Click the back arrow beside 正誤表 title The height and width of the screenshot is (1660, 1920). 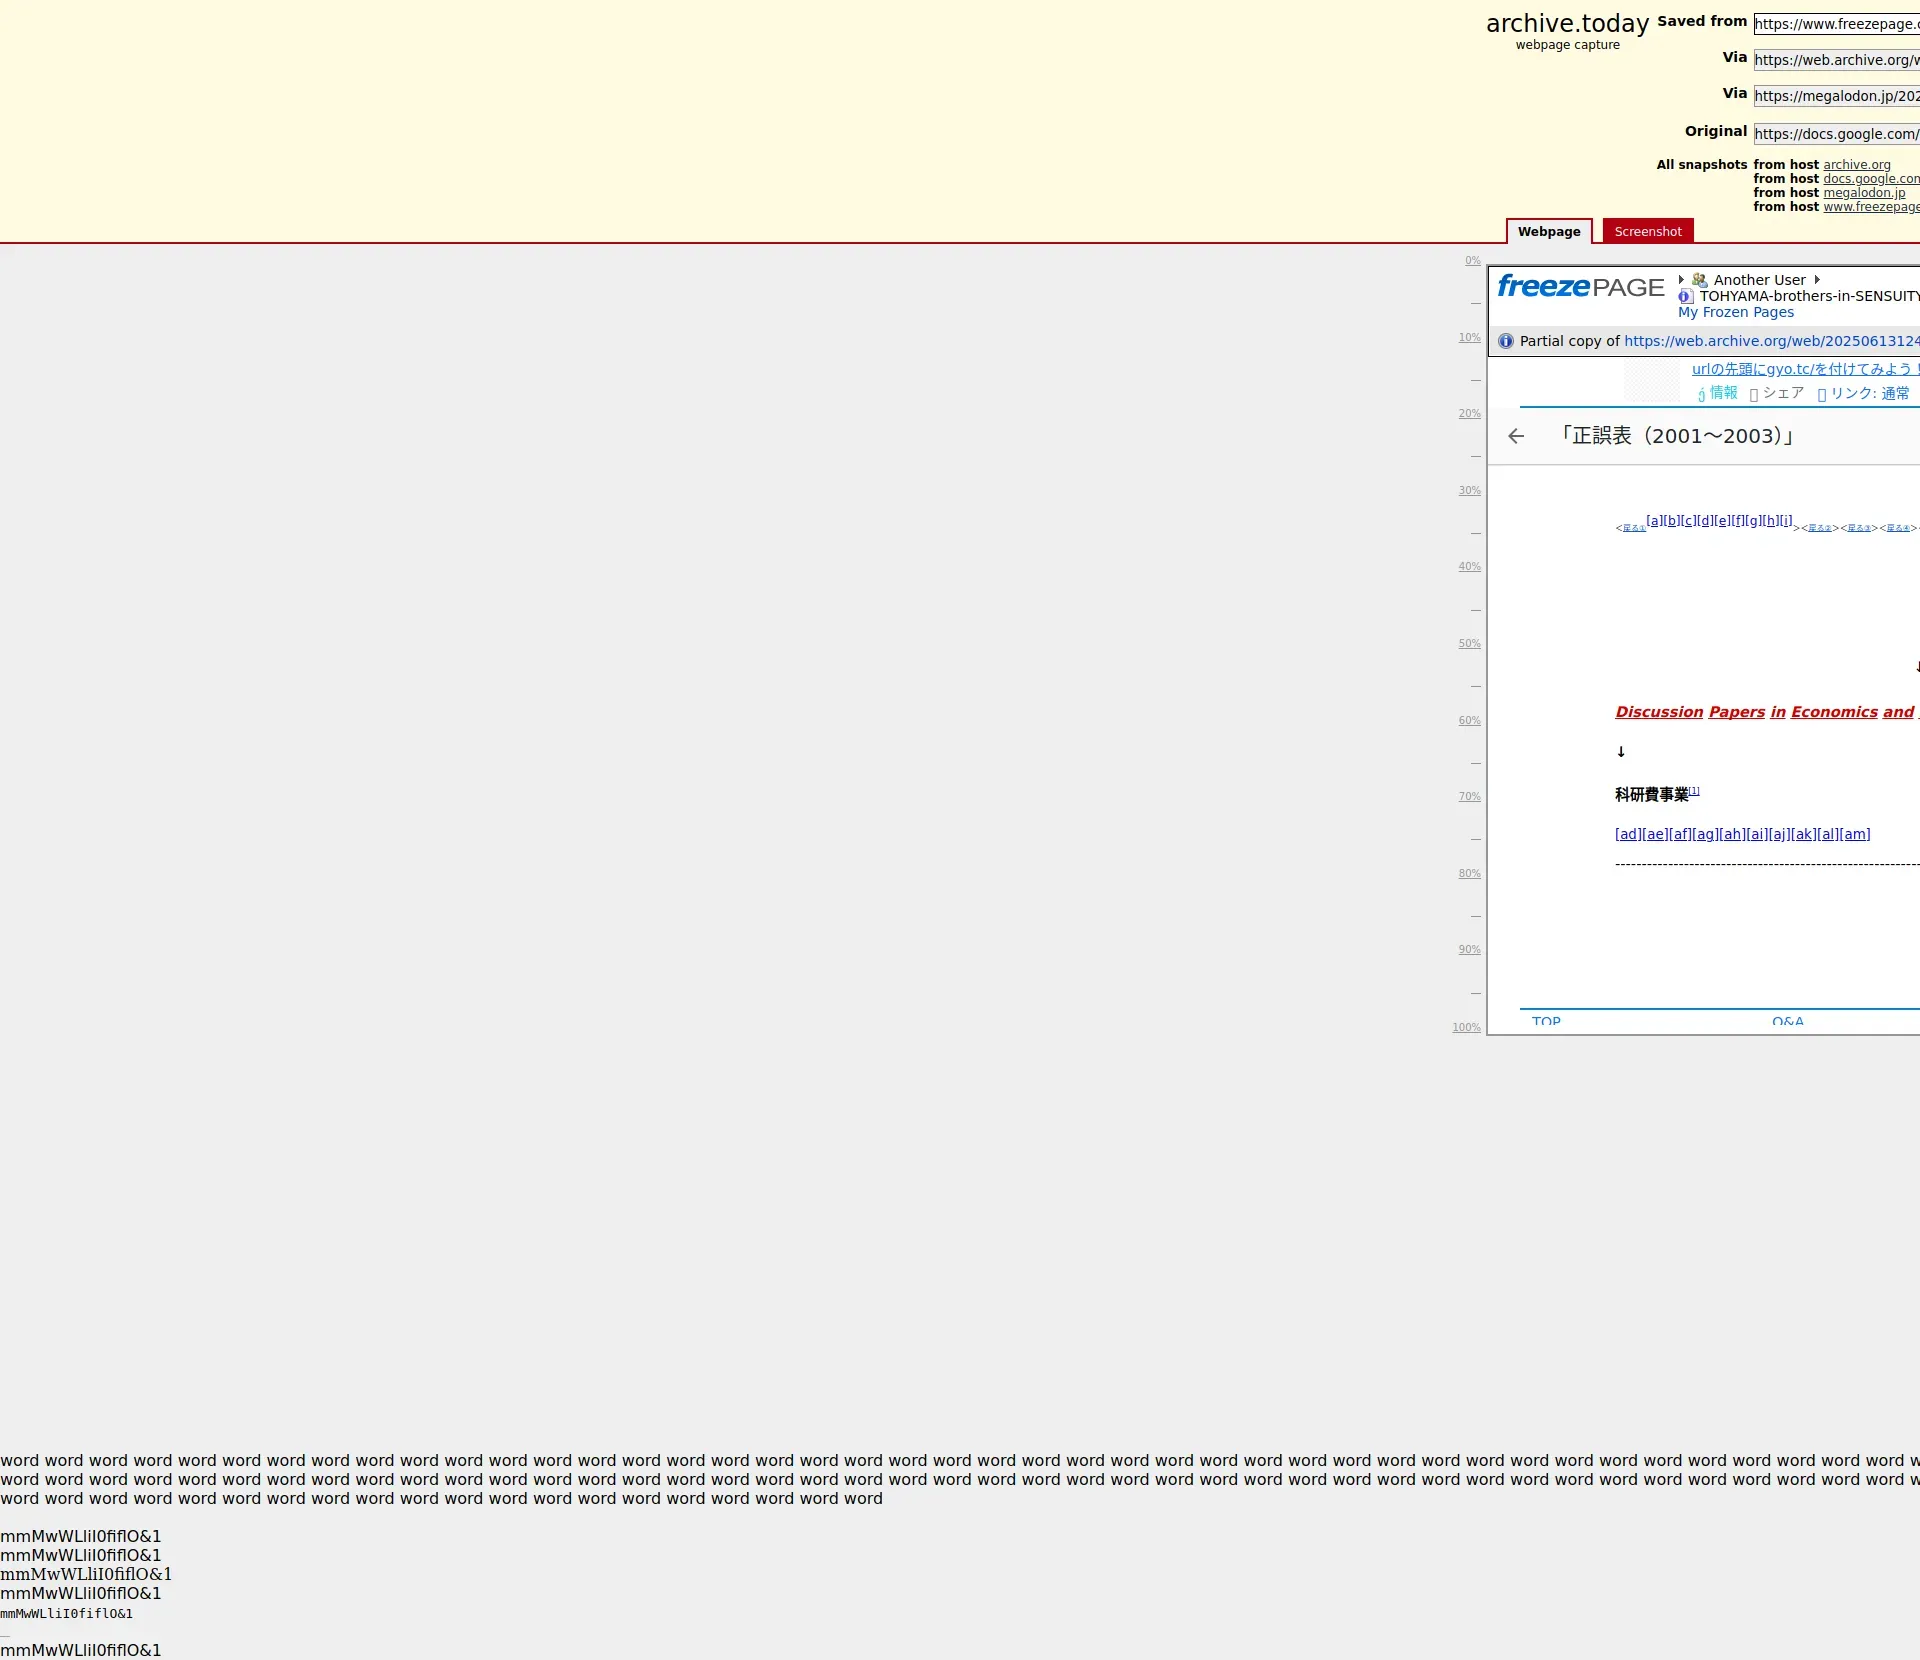click(1516, 436)
